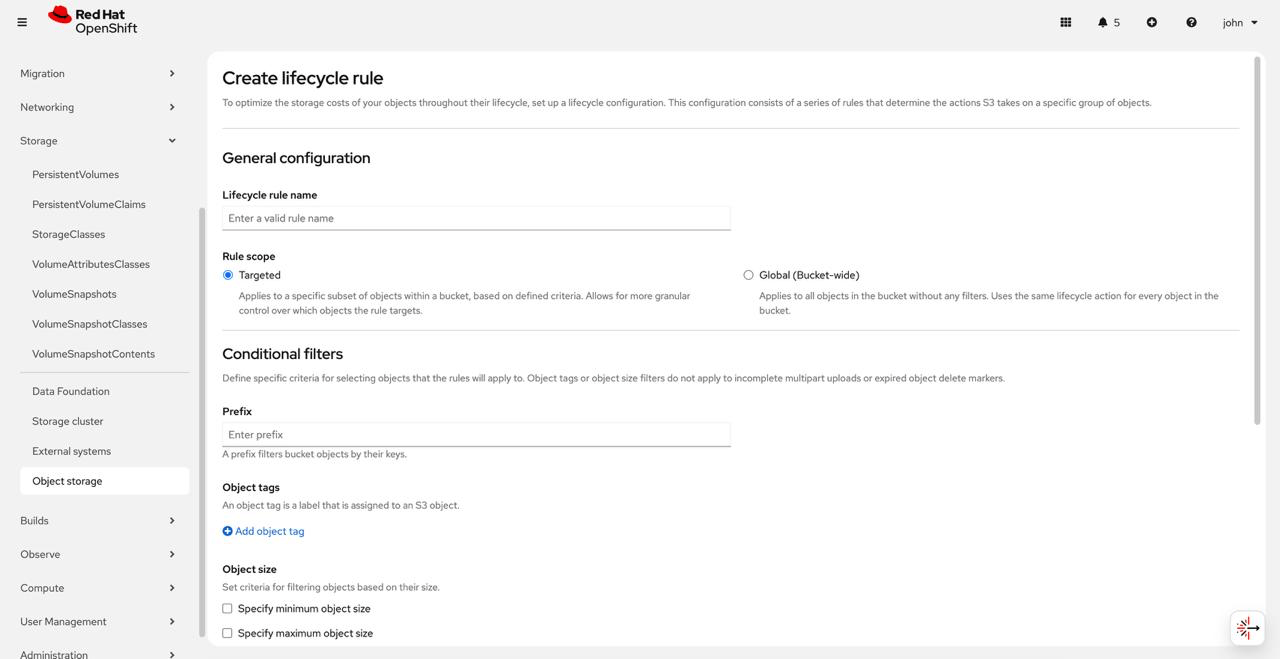Image resolution: width=1280 pixels, height=659 pixels.
Task: Open the john user dropdown
Action: (x=1240, y=22)
